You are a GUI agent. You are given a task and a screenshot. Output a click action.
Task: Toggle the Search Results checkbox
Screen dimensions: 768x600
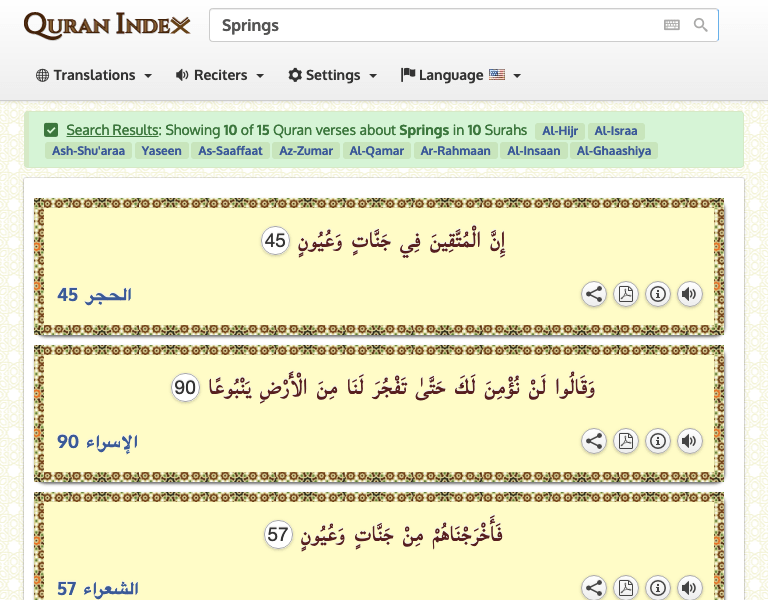pyautogui.click(x=51, y=130)
